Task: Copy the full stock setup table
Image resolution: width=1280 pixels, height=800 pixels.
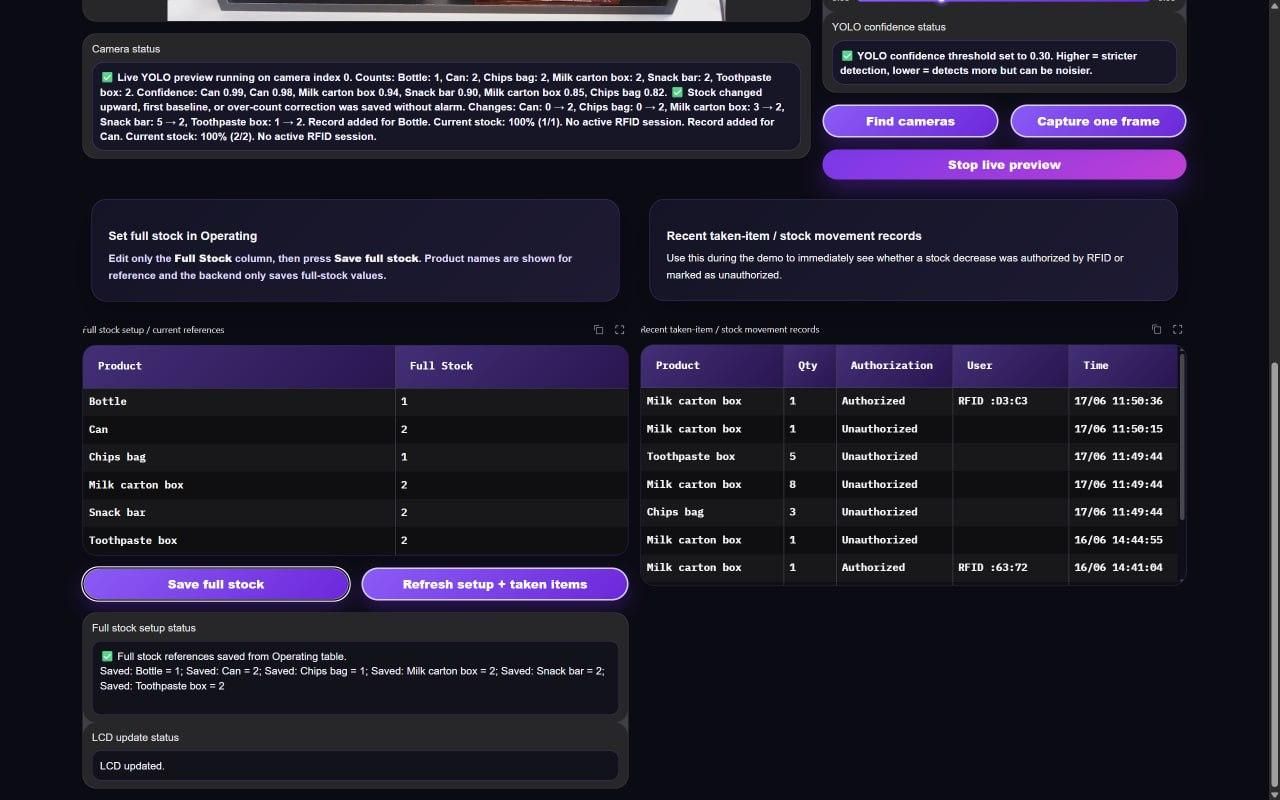Action: 598,330
